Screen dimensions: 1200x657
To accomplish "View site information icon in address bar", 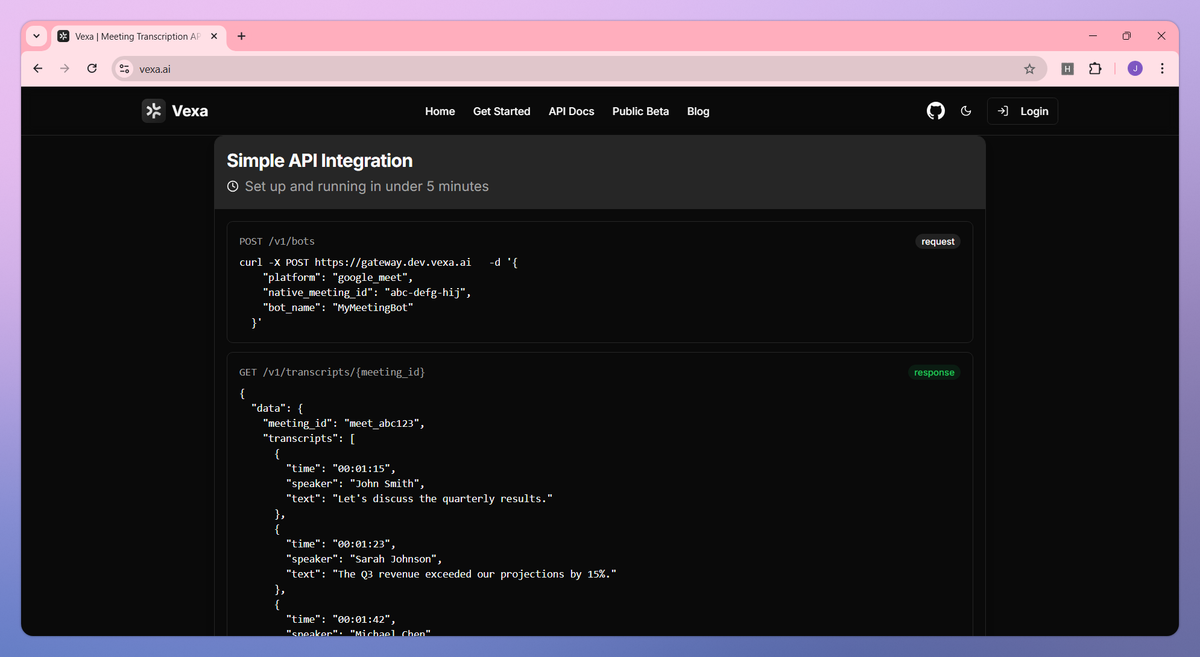I will (124, 69).
